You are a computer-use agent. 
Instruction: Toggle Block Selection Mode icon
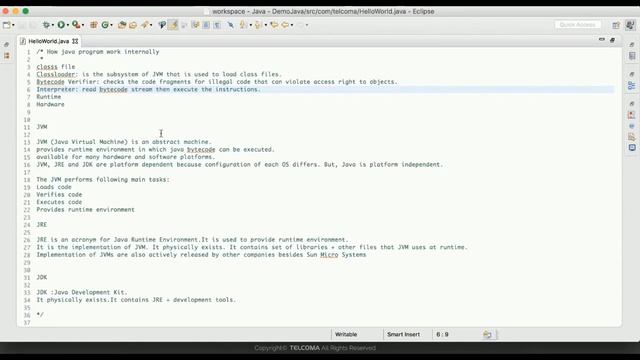tap(206, 25)
